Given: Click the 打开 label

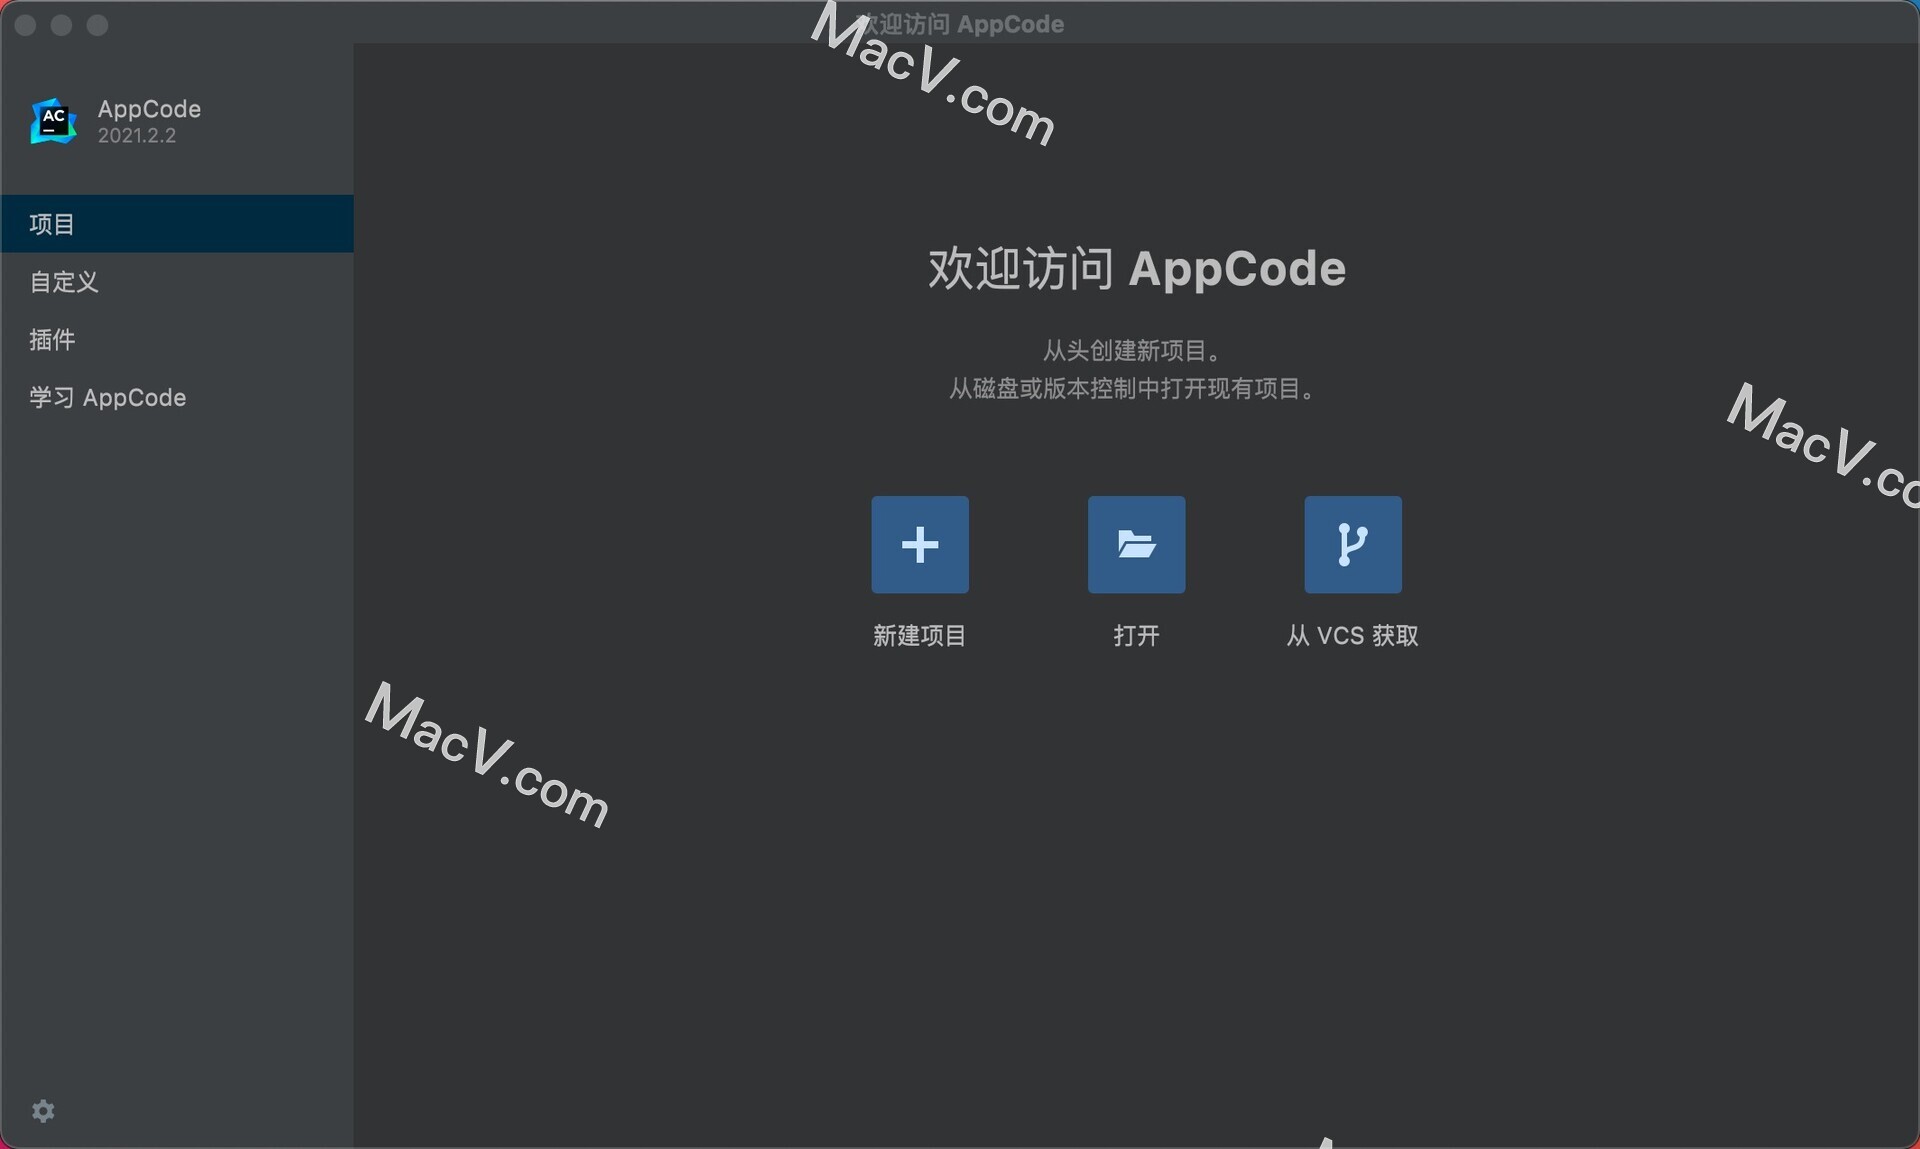Looking at the screenshot, I should pyautogui.click(x=1136, y=636).
